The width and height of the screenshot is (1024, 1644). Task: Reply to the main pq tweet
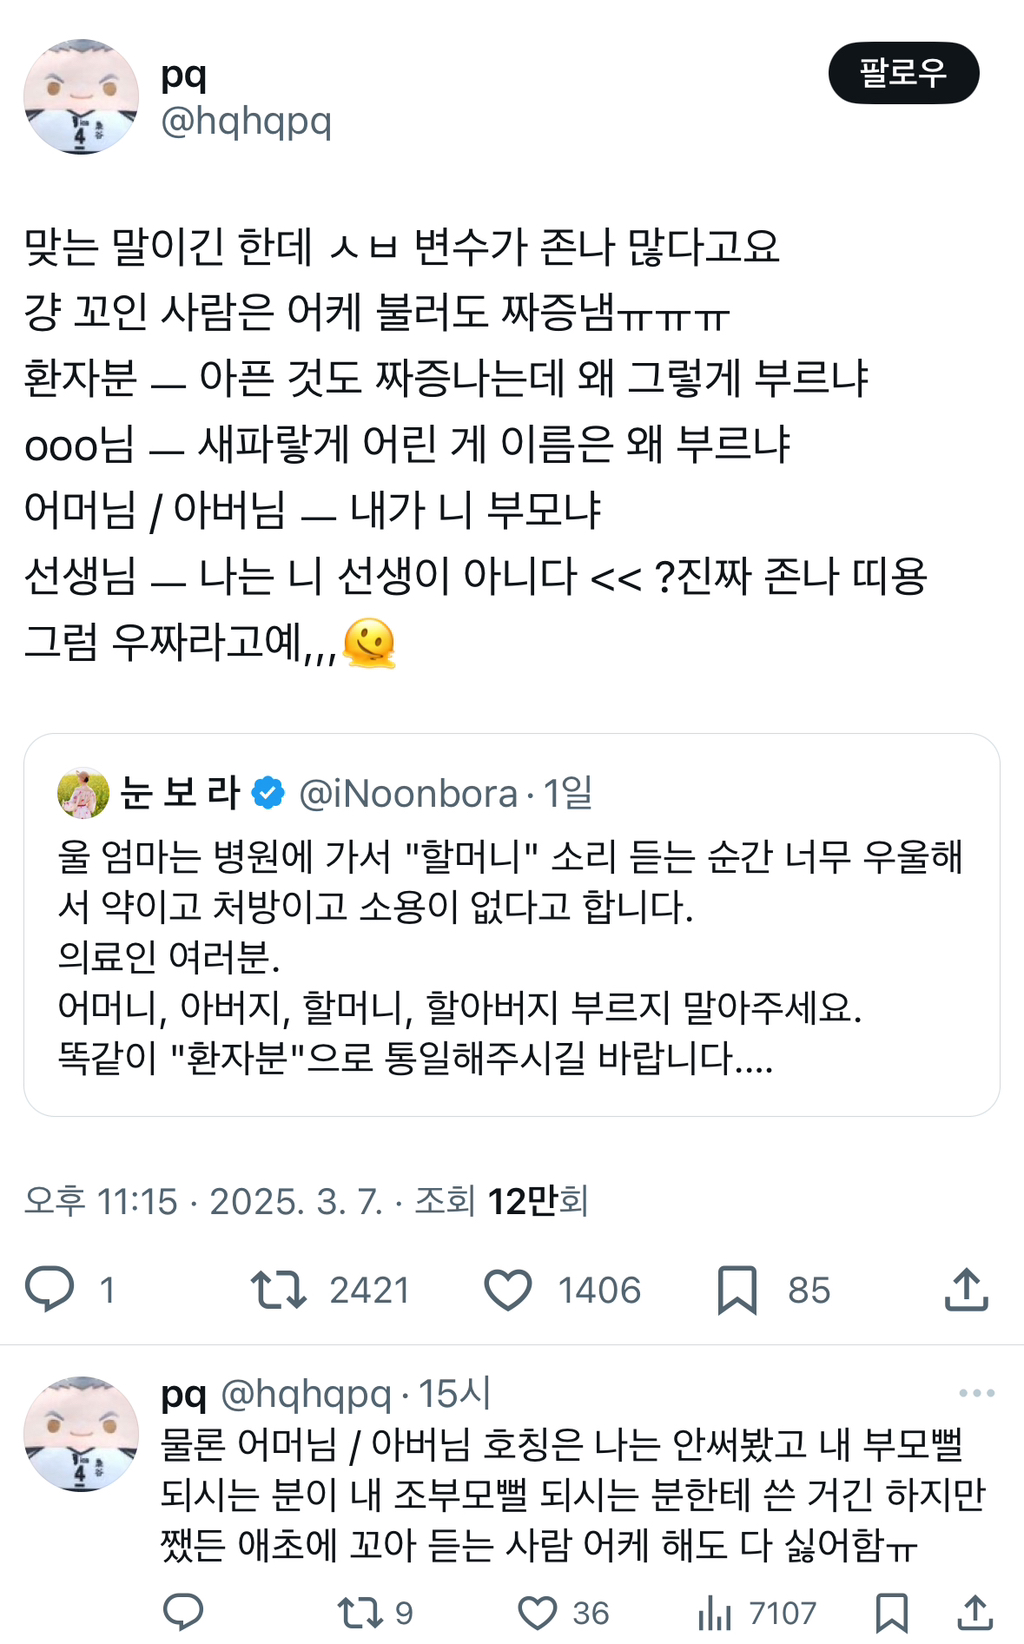tap(50, 1289)
